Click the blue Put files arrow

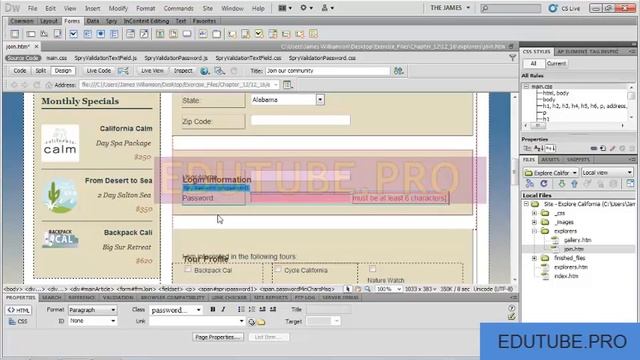(574, 184)
